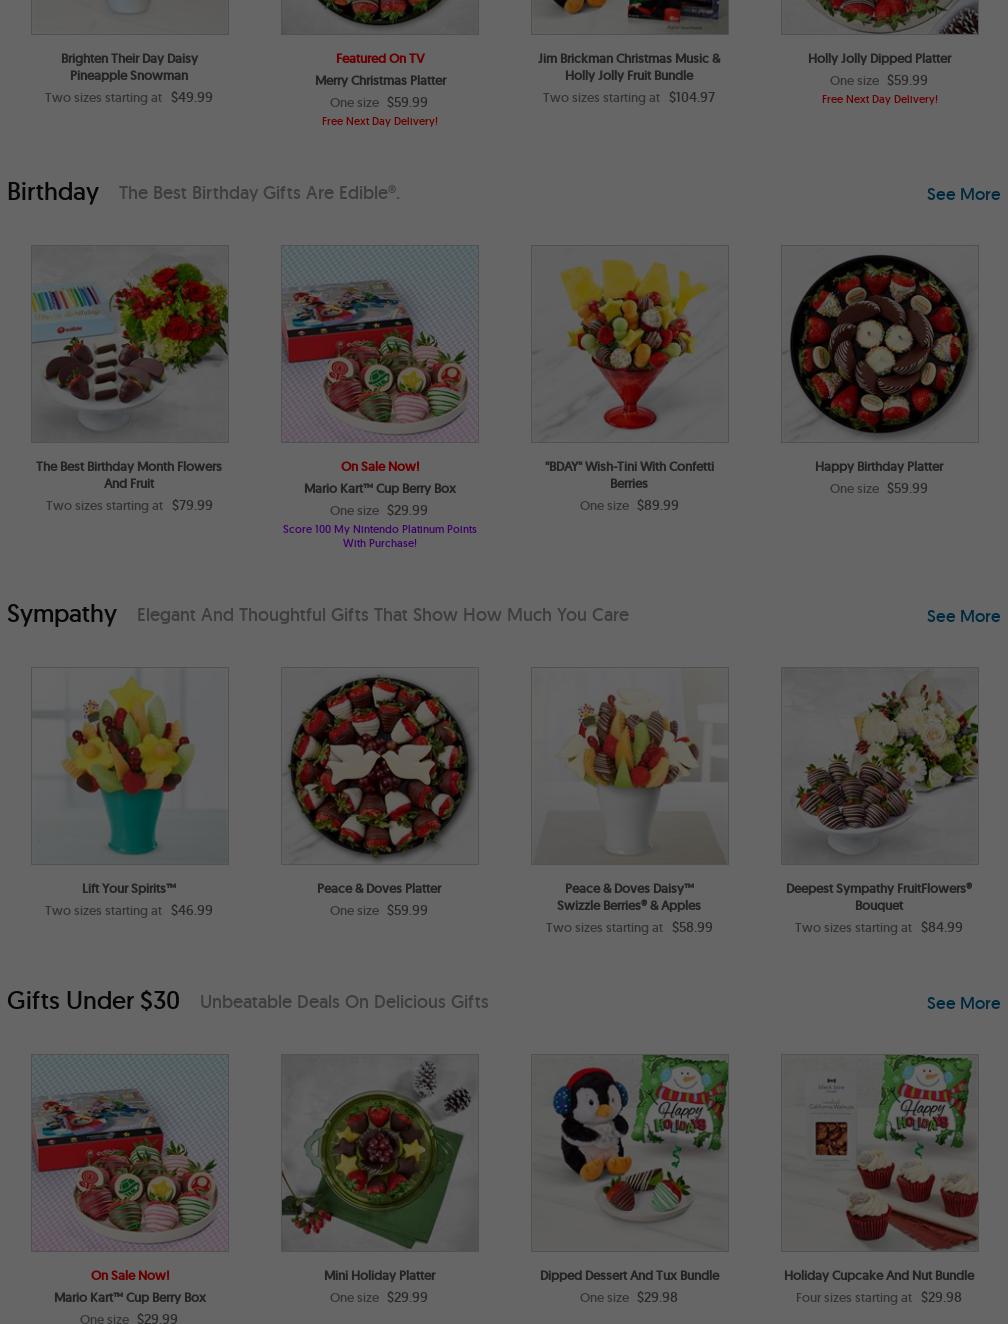The image size is (1008, 1324).
Task: Click Brighten Their Day Daisy Pineapple Snowman
Action: (129, 67)
